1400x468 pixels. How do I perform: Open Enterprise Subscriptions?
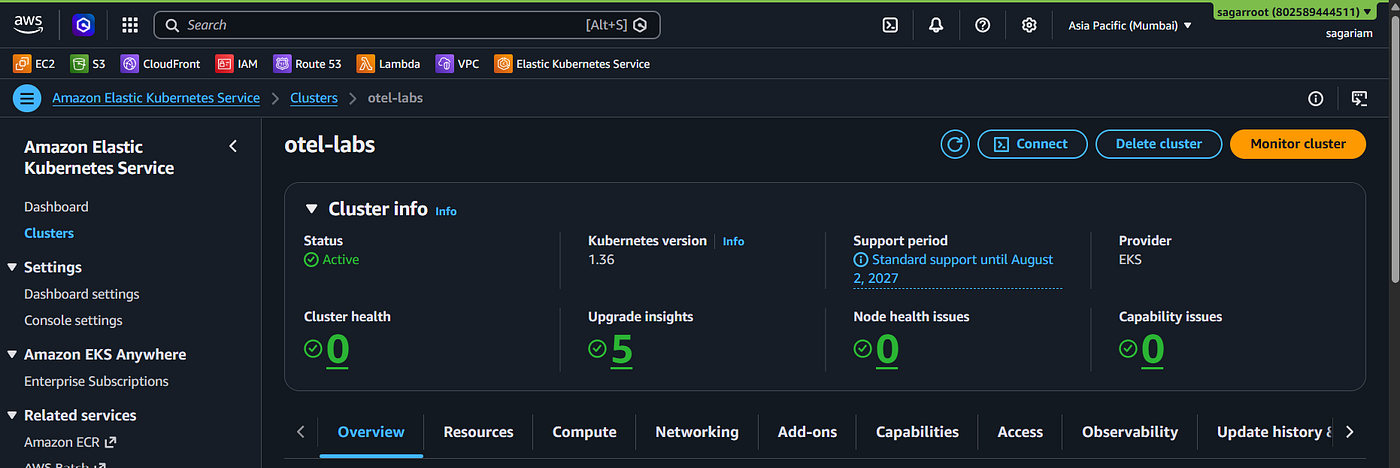point(96,381)
